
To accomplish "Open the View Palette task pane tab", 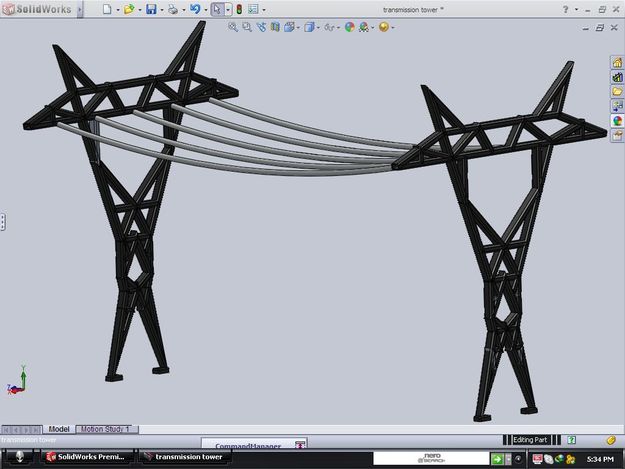I will pos(617,106).
